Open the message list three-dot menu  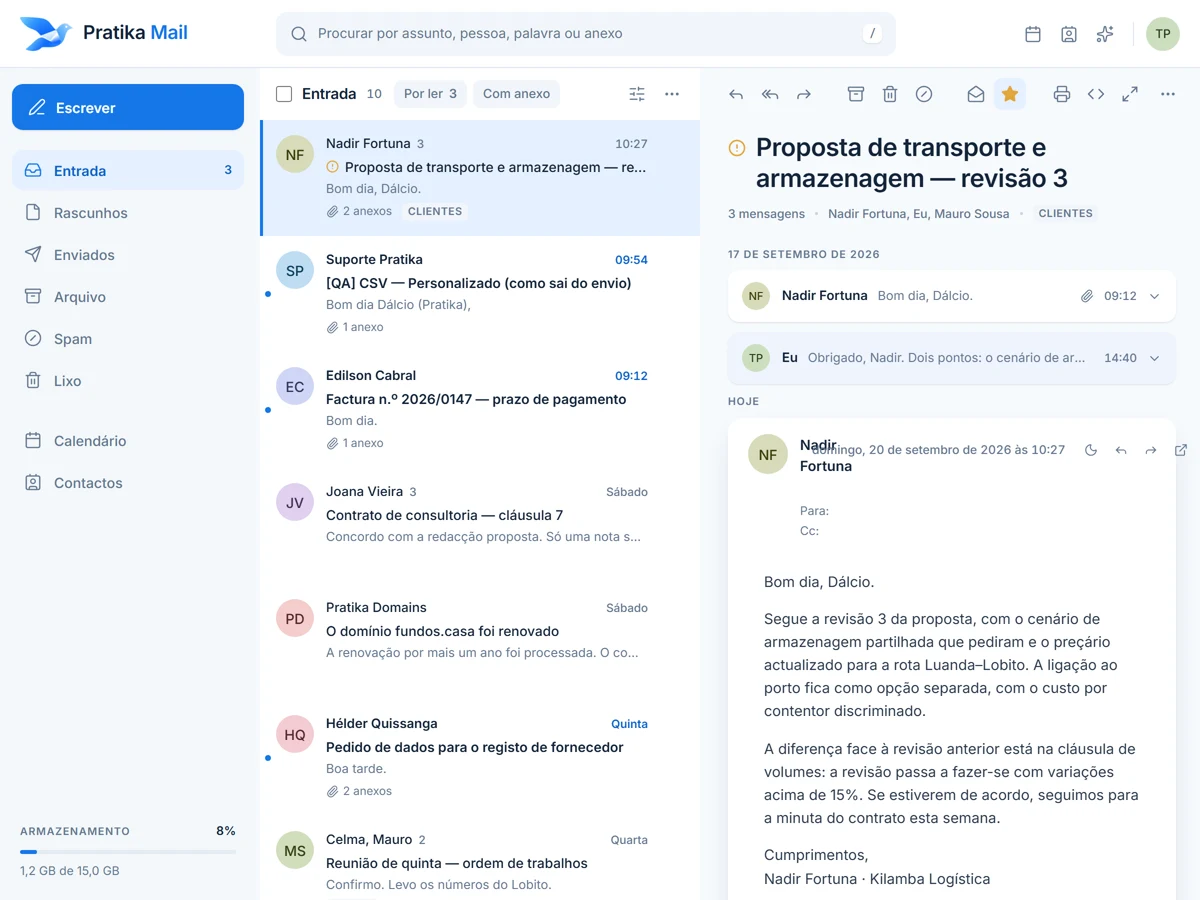coord(672,94)
